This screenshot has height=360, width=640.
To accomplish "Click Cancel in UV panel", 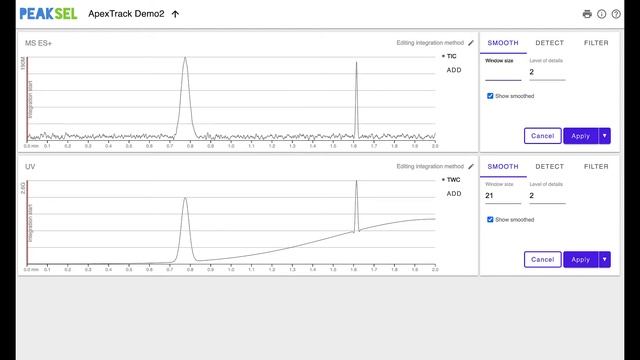I will click(542, 260).
